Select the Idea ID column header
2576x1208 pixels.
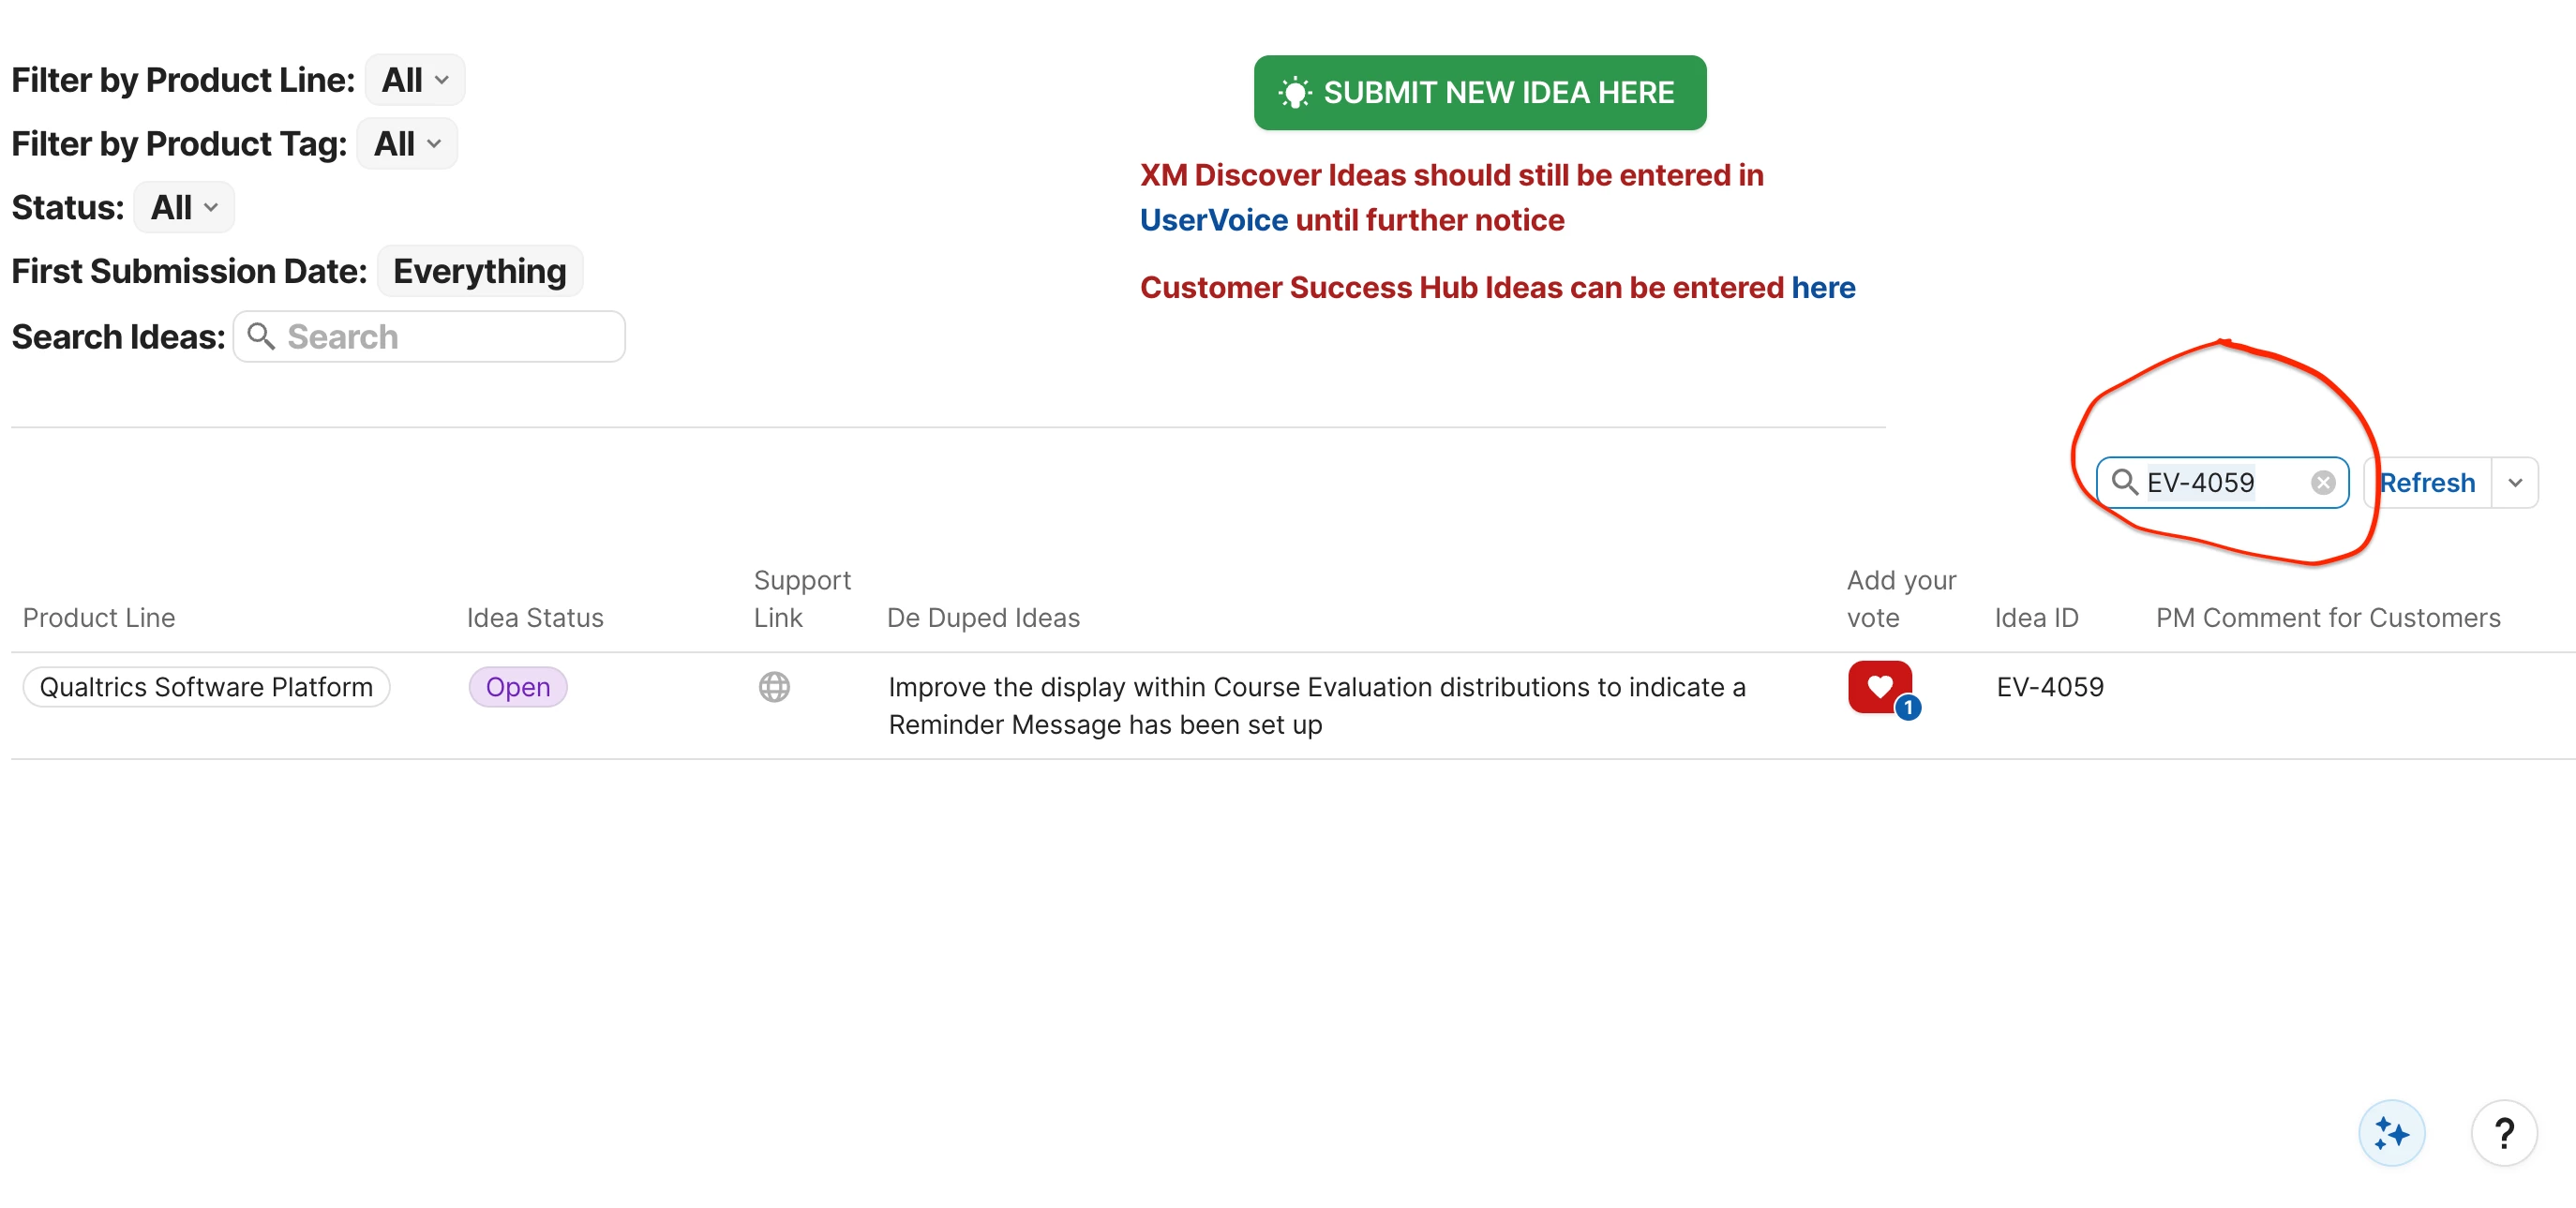2036,618
